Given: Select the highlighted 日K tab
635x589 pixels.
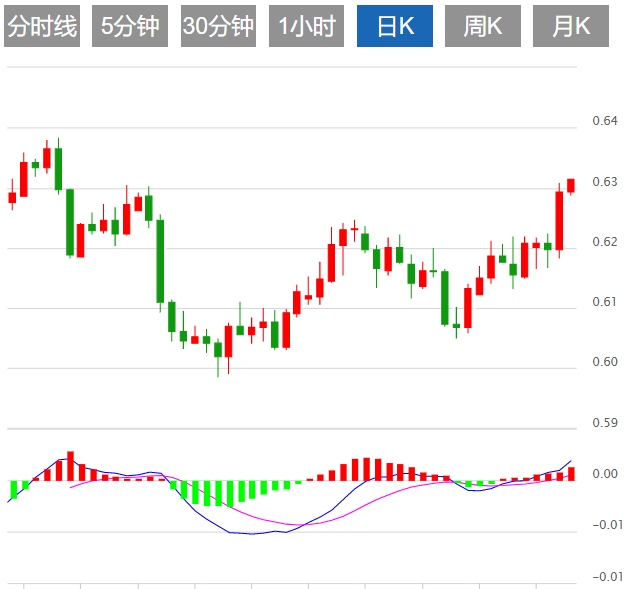Looking at the screenshot, I should point(395,27).
